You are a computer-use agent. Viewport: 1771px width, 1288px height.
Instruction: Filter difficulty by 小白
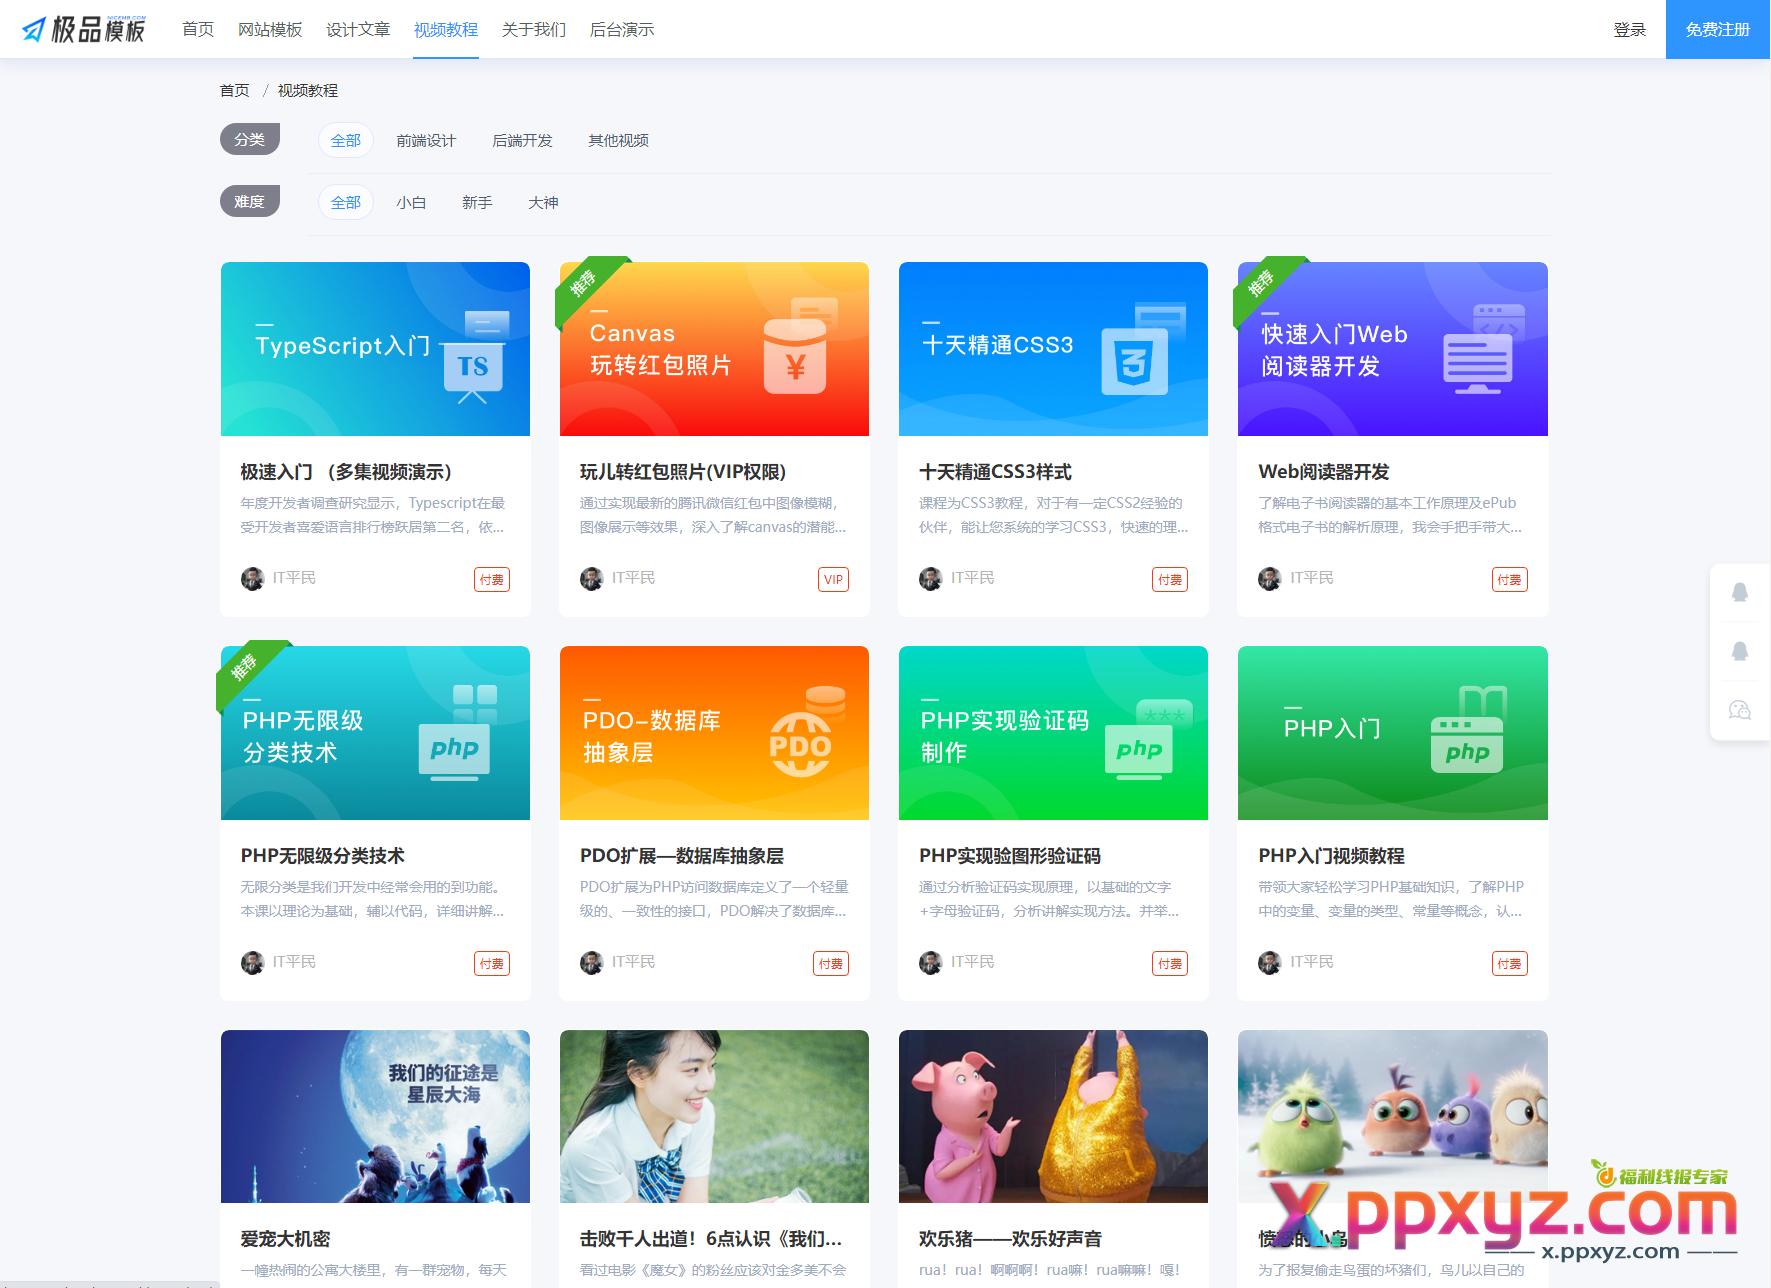coord(411,202)
